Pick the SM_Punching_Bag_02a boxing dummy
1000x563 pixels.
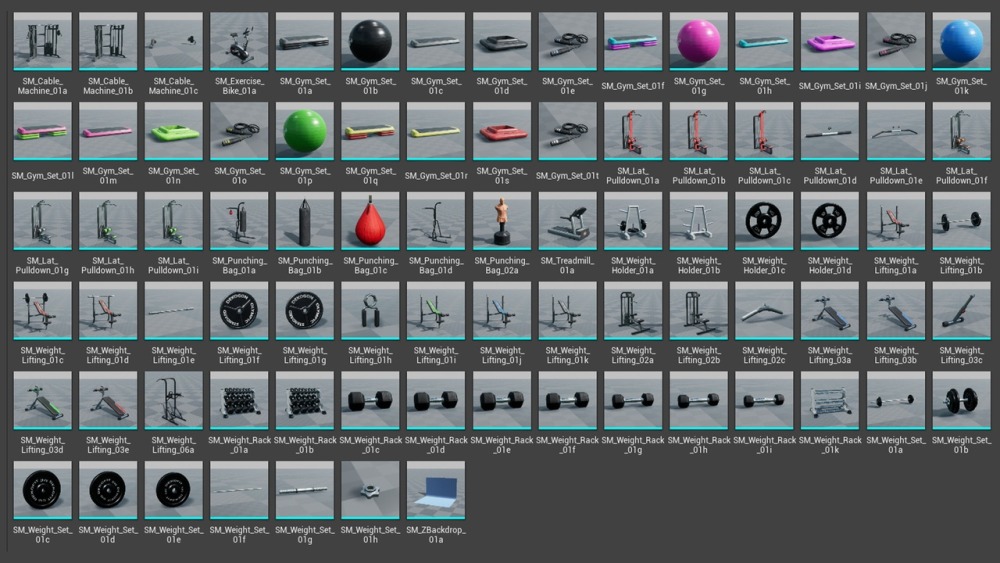(502, 221)
